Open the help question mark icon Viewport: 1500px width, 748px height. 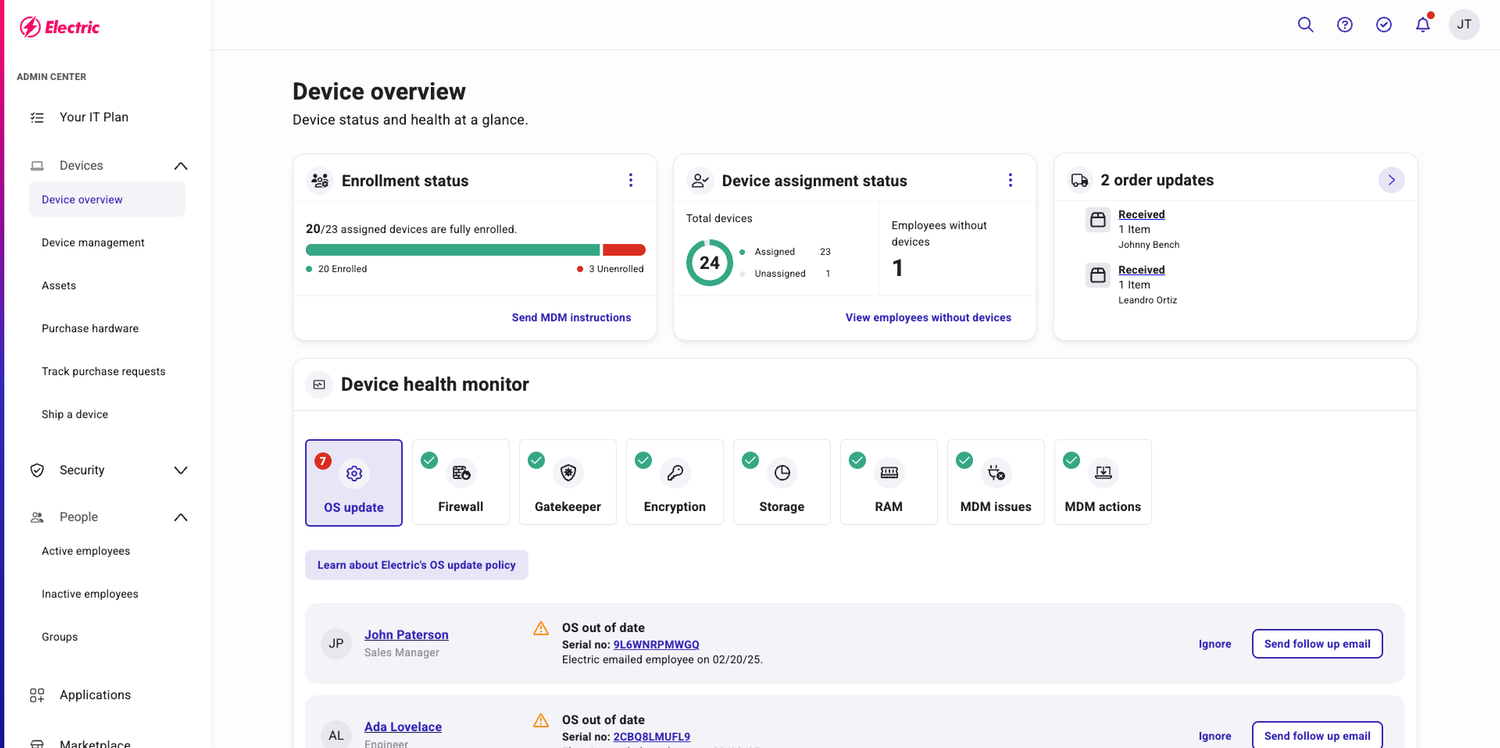pyautogui.click(x=1345, y=25)
